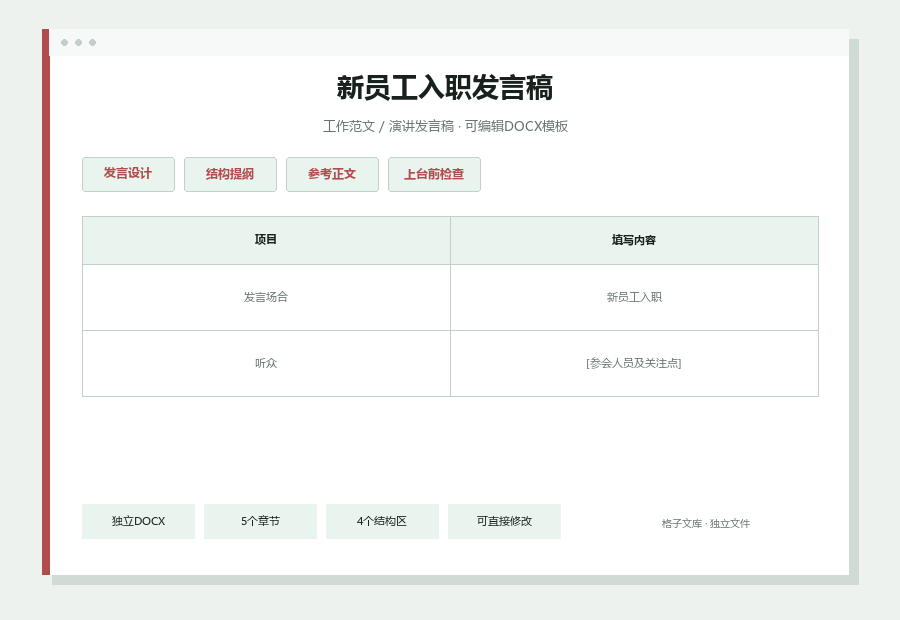Image resolution: width=900 pixels, height=620 pixels.
Task: Click the first window control dot
Action: point(64,42)
